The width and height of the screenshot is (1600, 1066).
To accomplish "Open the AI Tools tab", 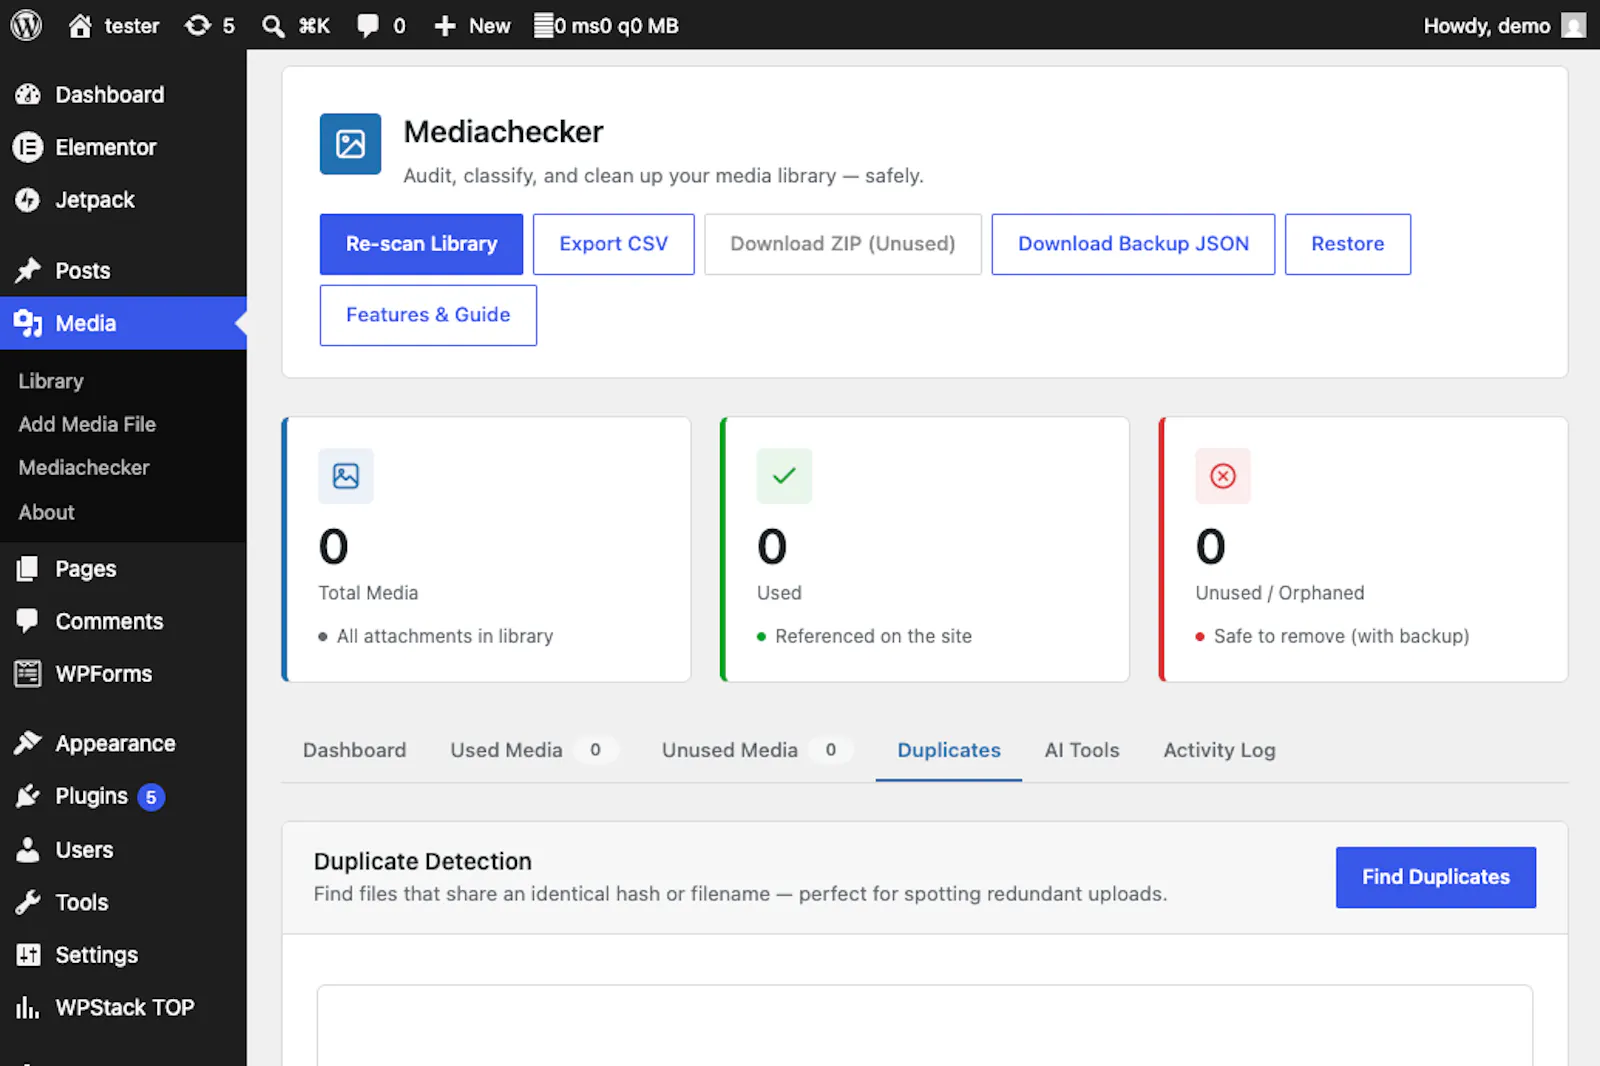I will pyautogui.click(x=1082, y=750).
